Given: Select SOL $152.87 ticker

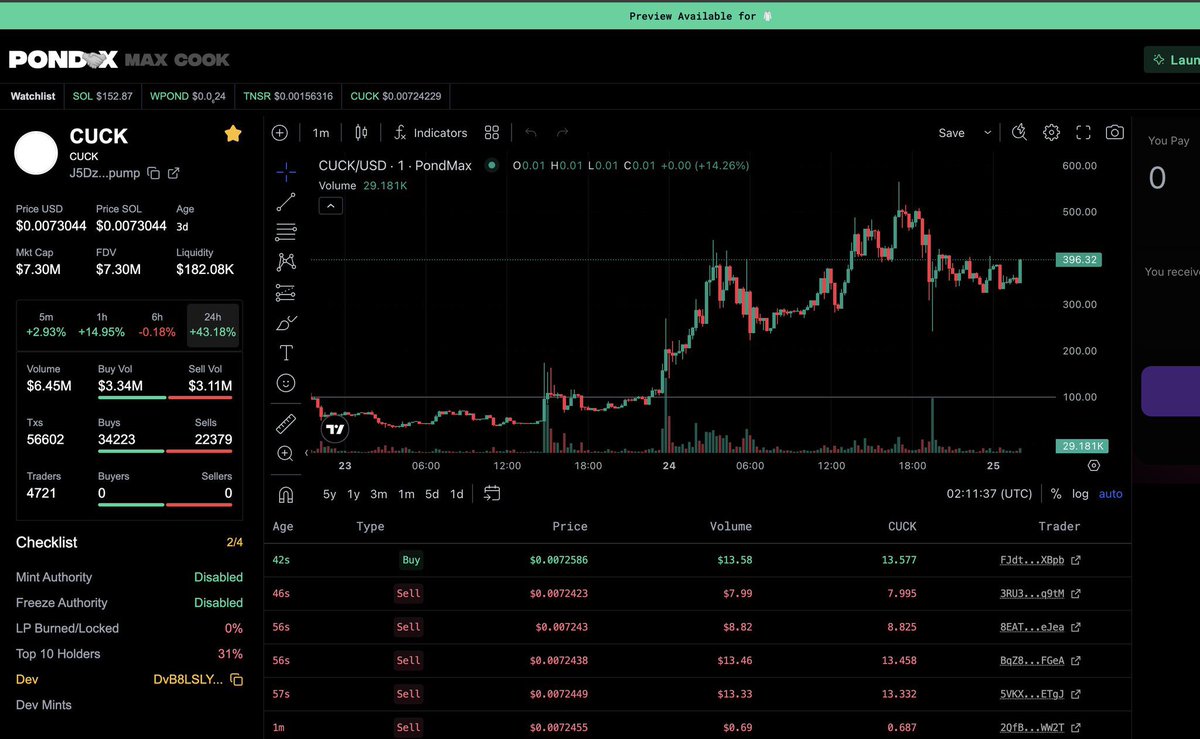Looking at the screenshot, I should pyautogui.click(x=103, y=96).
